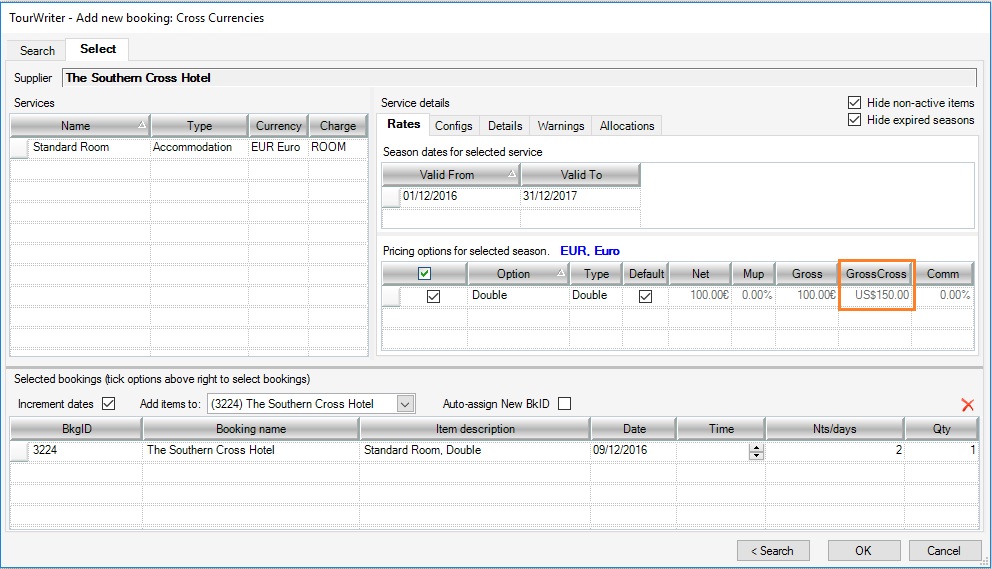Screen dimensions: 992x569
Task: Click the Time spinner arrows for booking 3224
Action: point(756,451)
